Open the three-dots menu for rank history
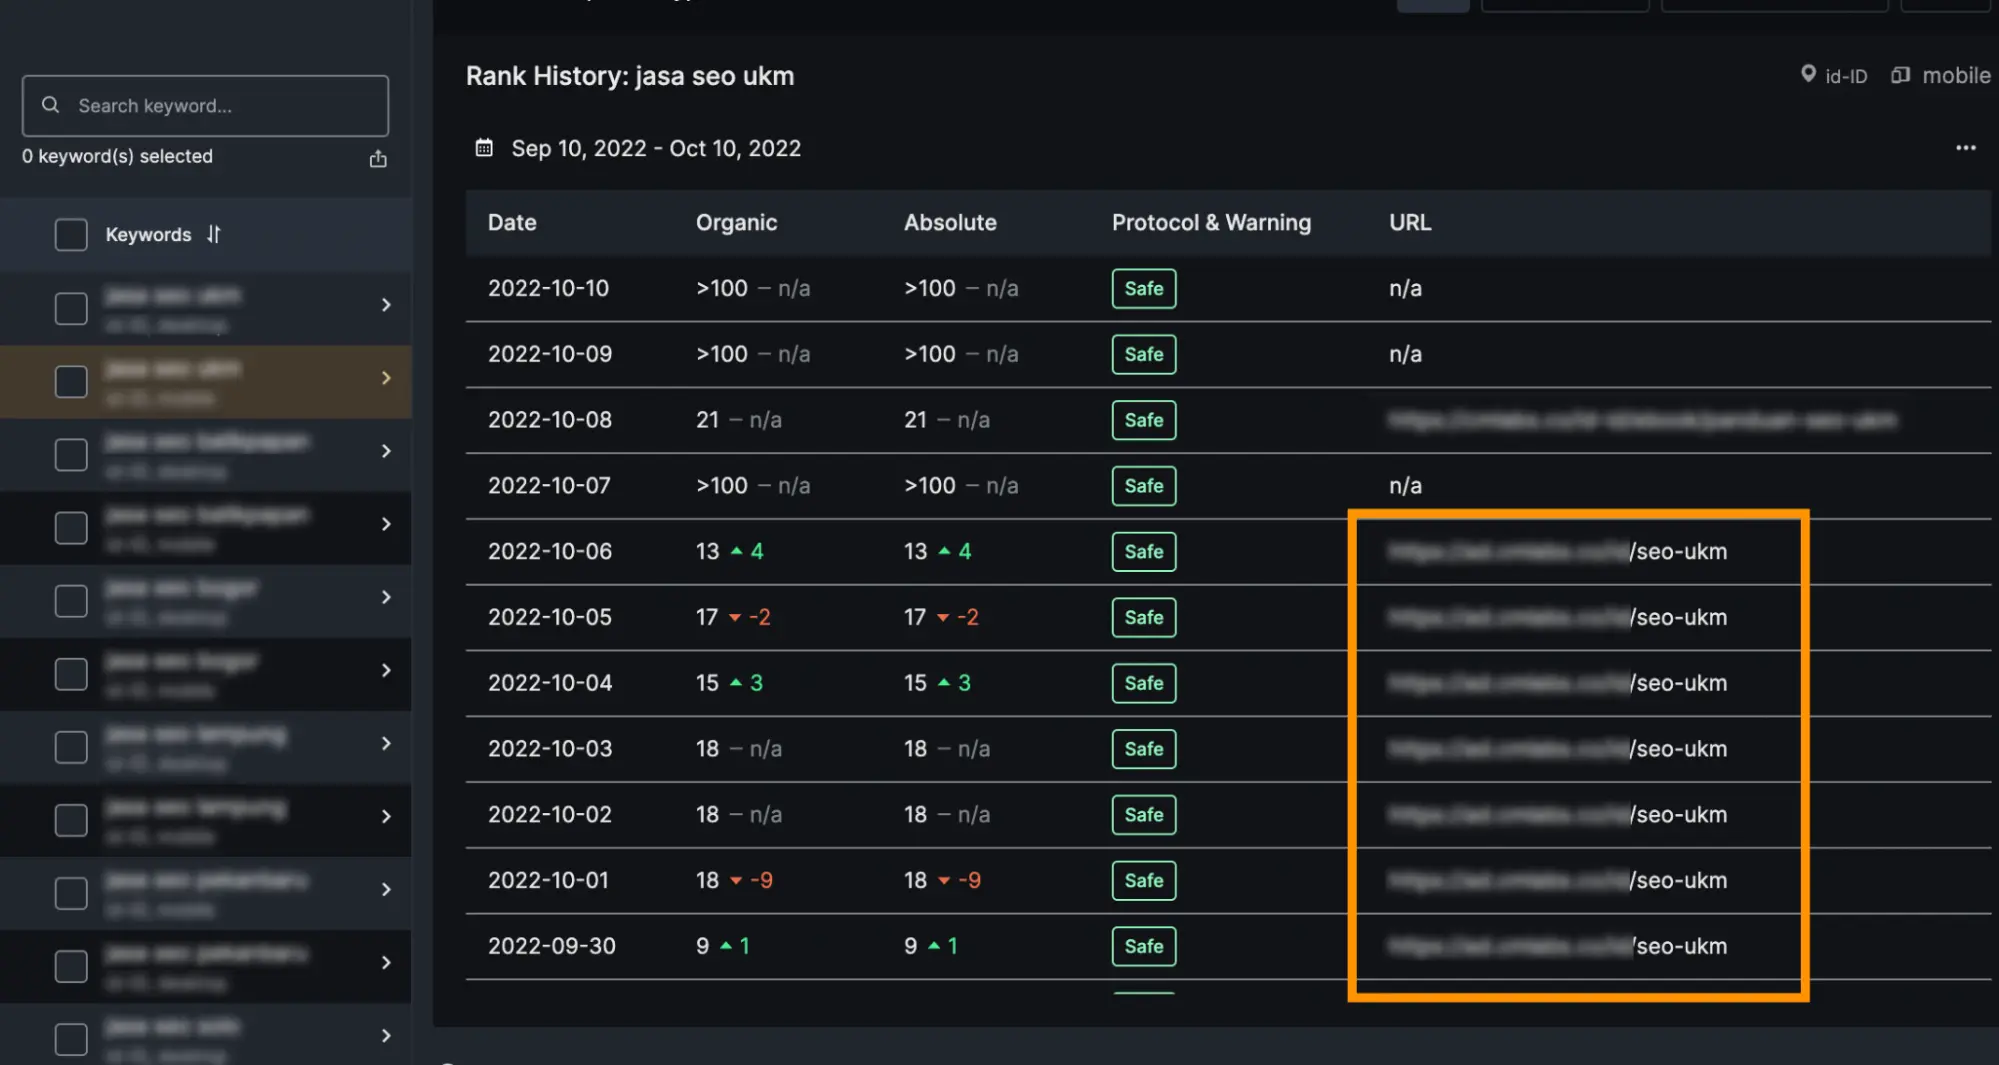Viewport: 1999px width, 1065px height. pyautogui.click(x=1965, y=148)
